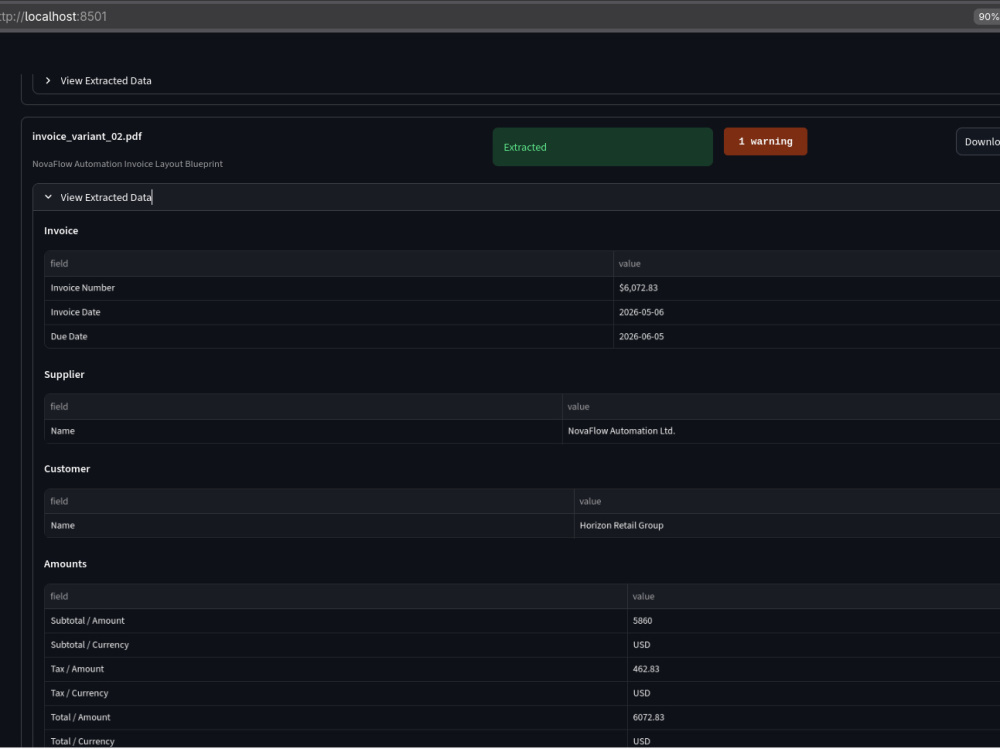Image resolution: width=1000 pixels, height=749 pixels.
Task: Click the Supplier section heading
Action: [x=64, y=374]
